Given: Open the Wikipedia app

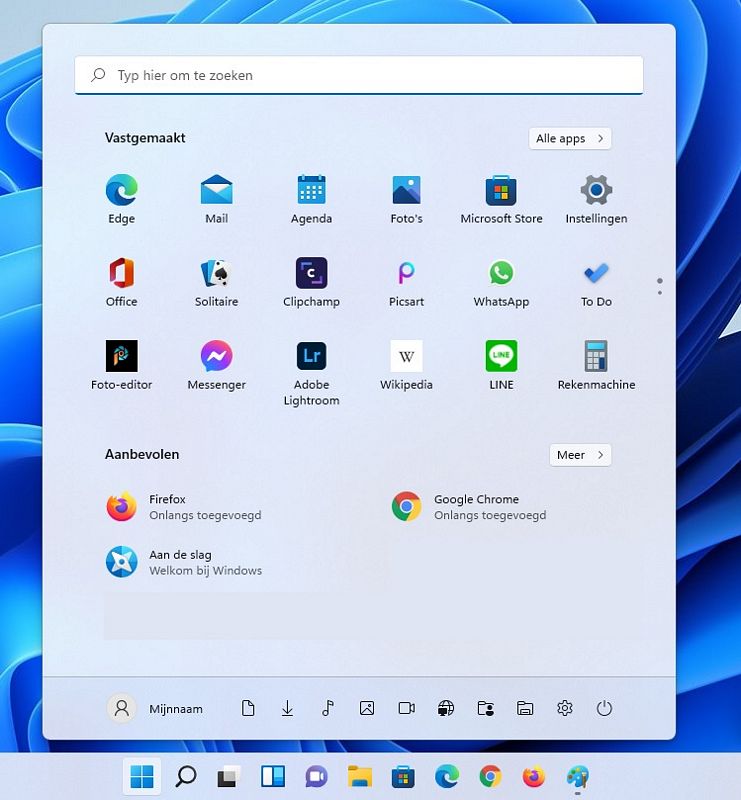Looking at the screenshot, I should coord(406,365).
